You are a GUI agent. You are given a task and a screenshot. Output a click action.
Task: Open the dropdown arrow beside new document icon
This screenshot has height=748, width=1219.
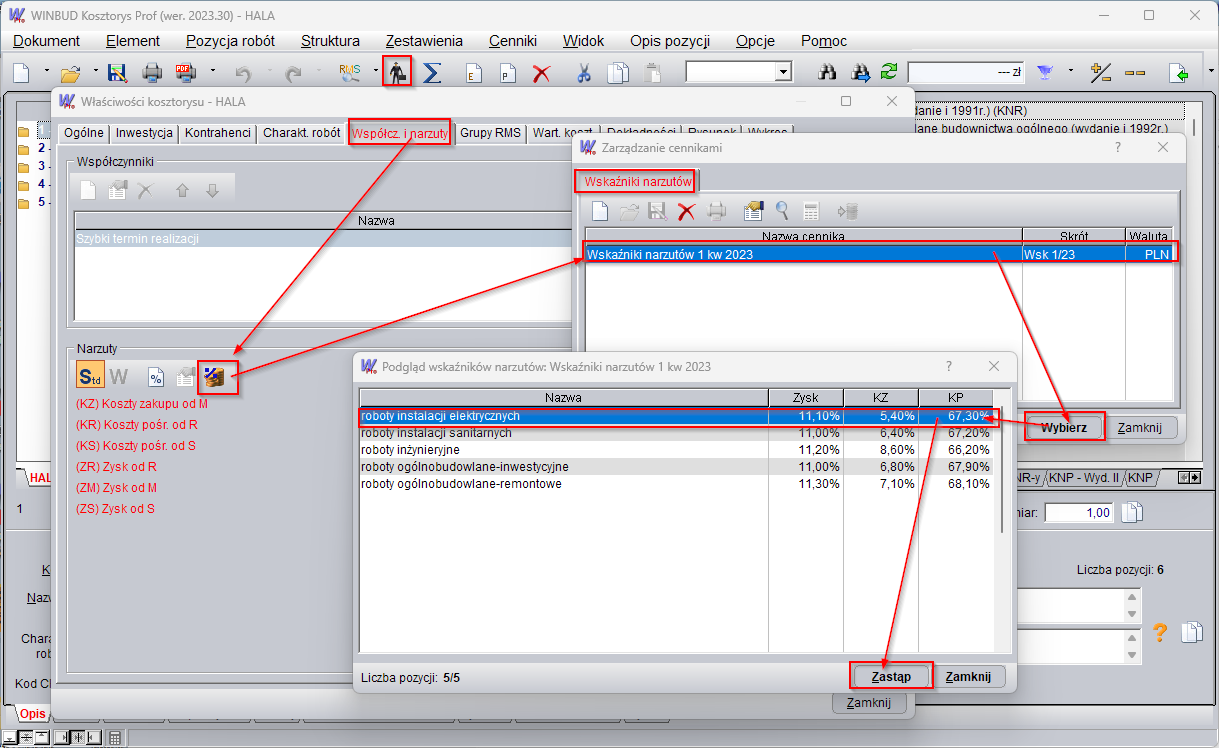click(47, 73)
